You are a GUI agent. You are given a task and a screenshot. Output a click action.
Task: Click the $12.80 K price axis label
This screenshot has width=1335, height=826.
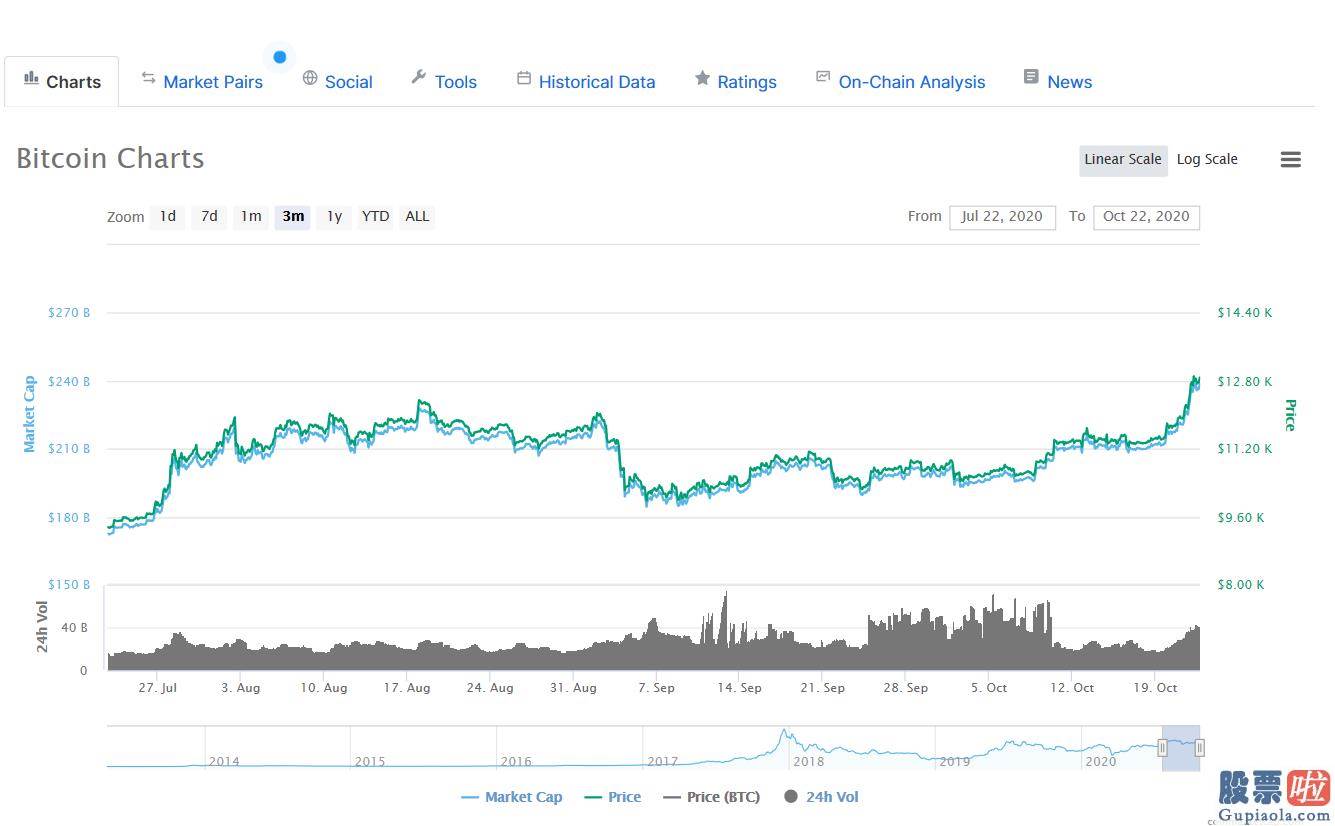(x=1245, y=381)
